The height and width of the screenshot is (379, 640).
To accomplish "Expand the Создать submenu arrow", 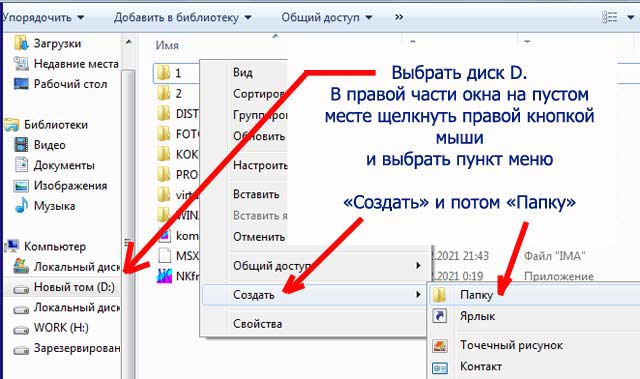I will point(418,294).
